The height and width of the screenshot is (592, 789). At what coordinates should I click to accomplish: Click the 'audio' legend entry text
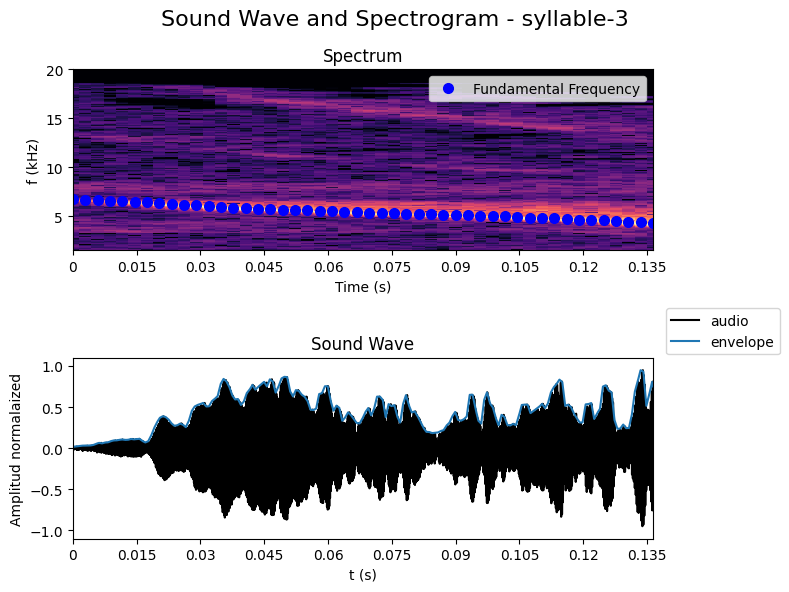[729, 321]
